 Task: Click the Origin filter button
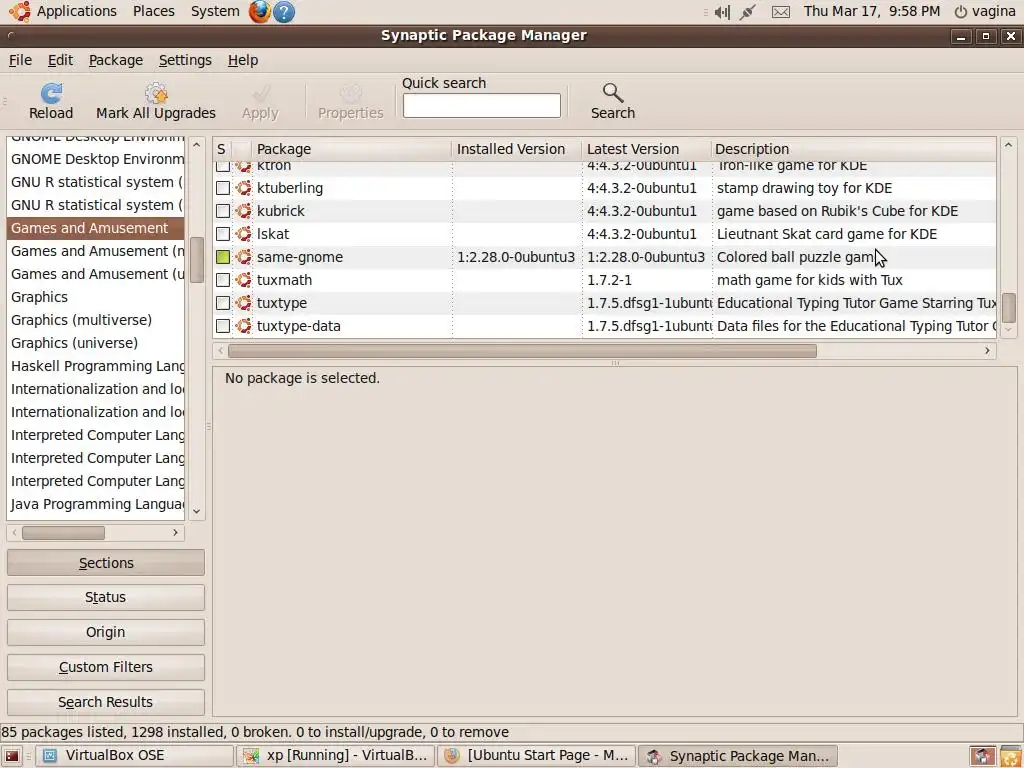(106, 632)
